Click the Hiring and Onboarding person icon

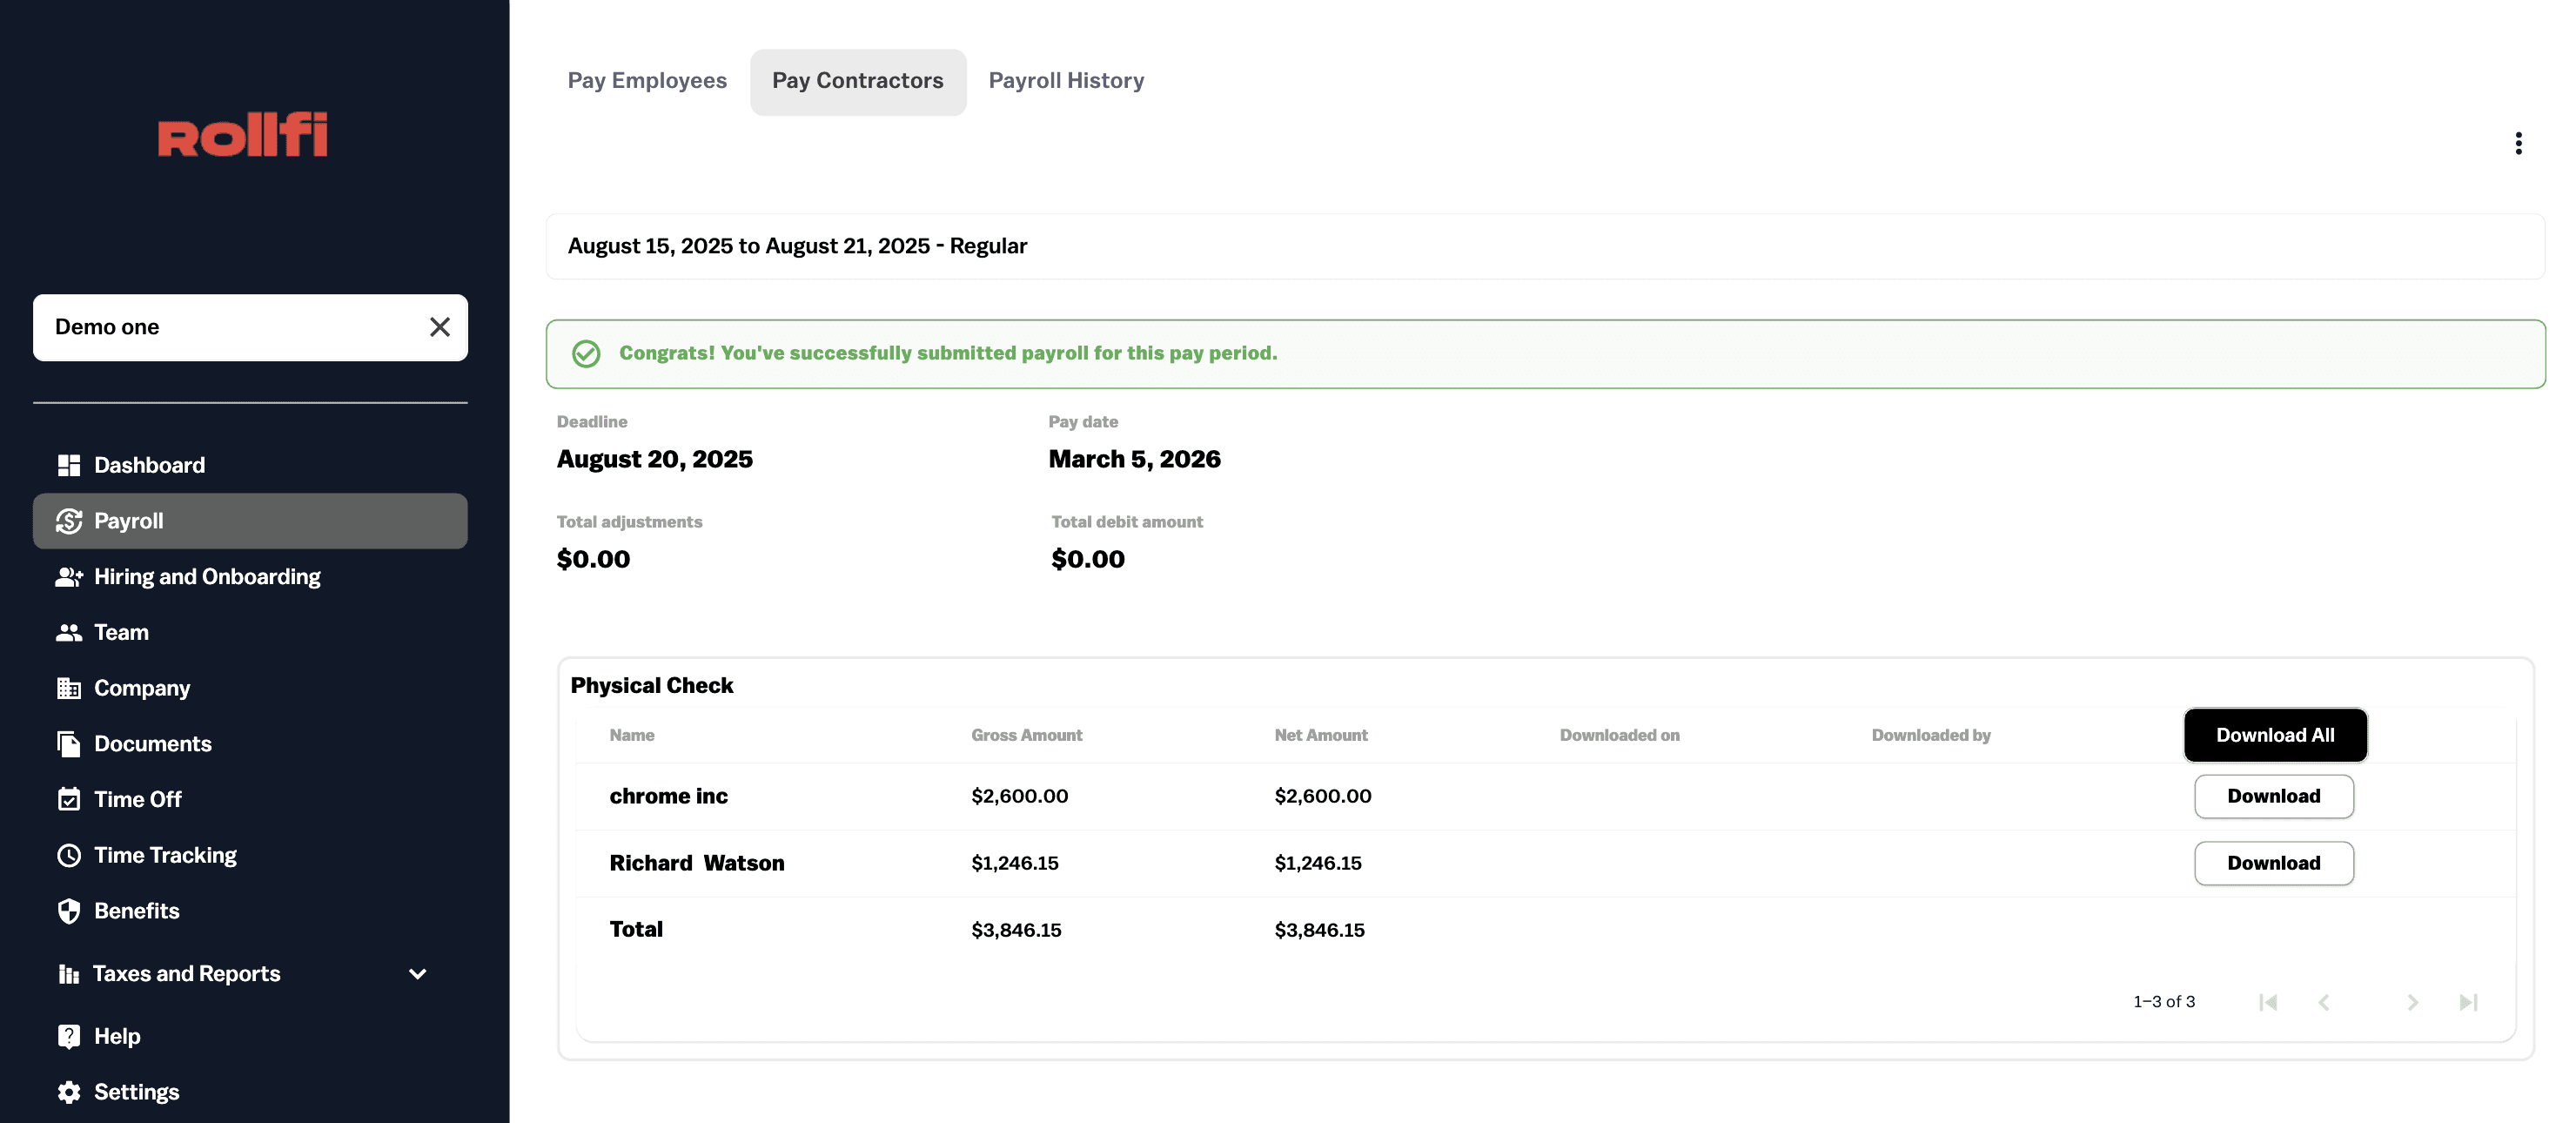(x=68, y=577)
